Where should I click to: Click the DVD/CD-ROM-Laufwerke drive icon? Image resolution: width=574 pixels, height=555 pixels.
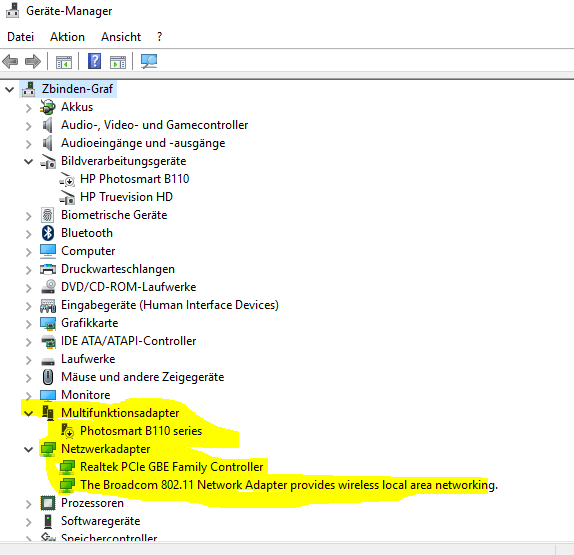(48, 287)
